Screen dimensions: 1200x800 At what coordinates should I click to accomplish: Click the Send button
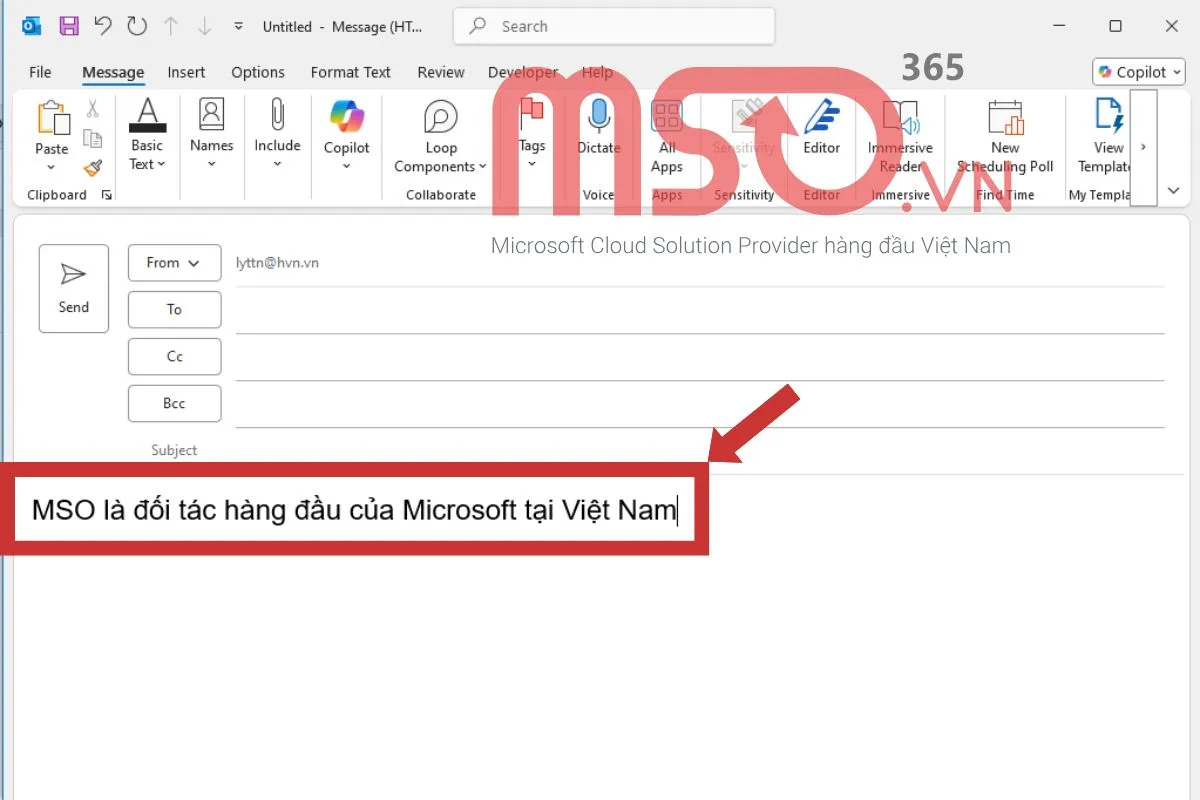[73, 288]
